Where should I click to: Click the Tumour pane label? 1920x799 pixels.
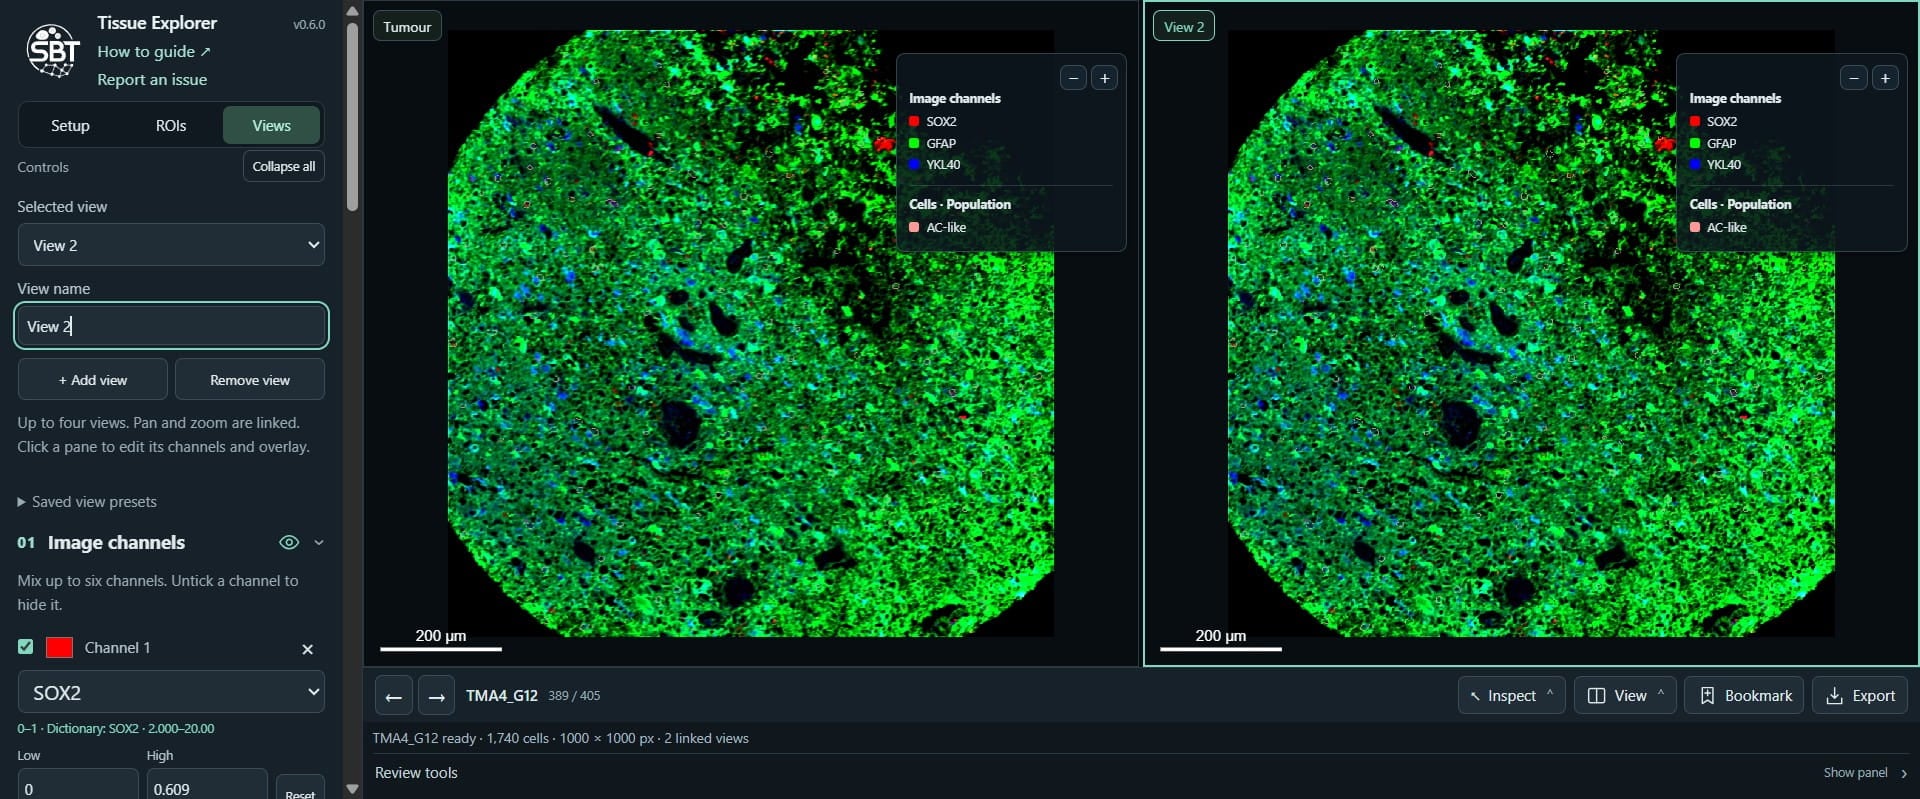(407, 27)
